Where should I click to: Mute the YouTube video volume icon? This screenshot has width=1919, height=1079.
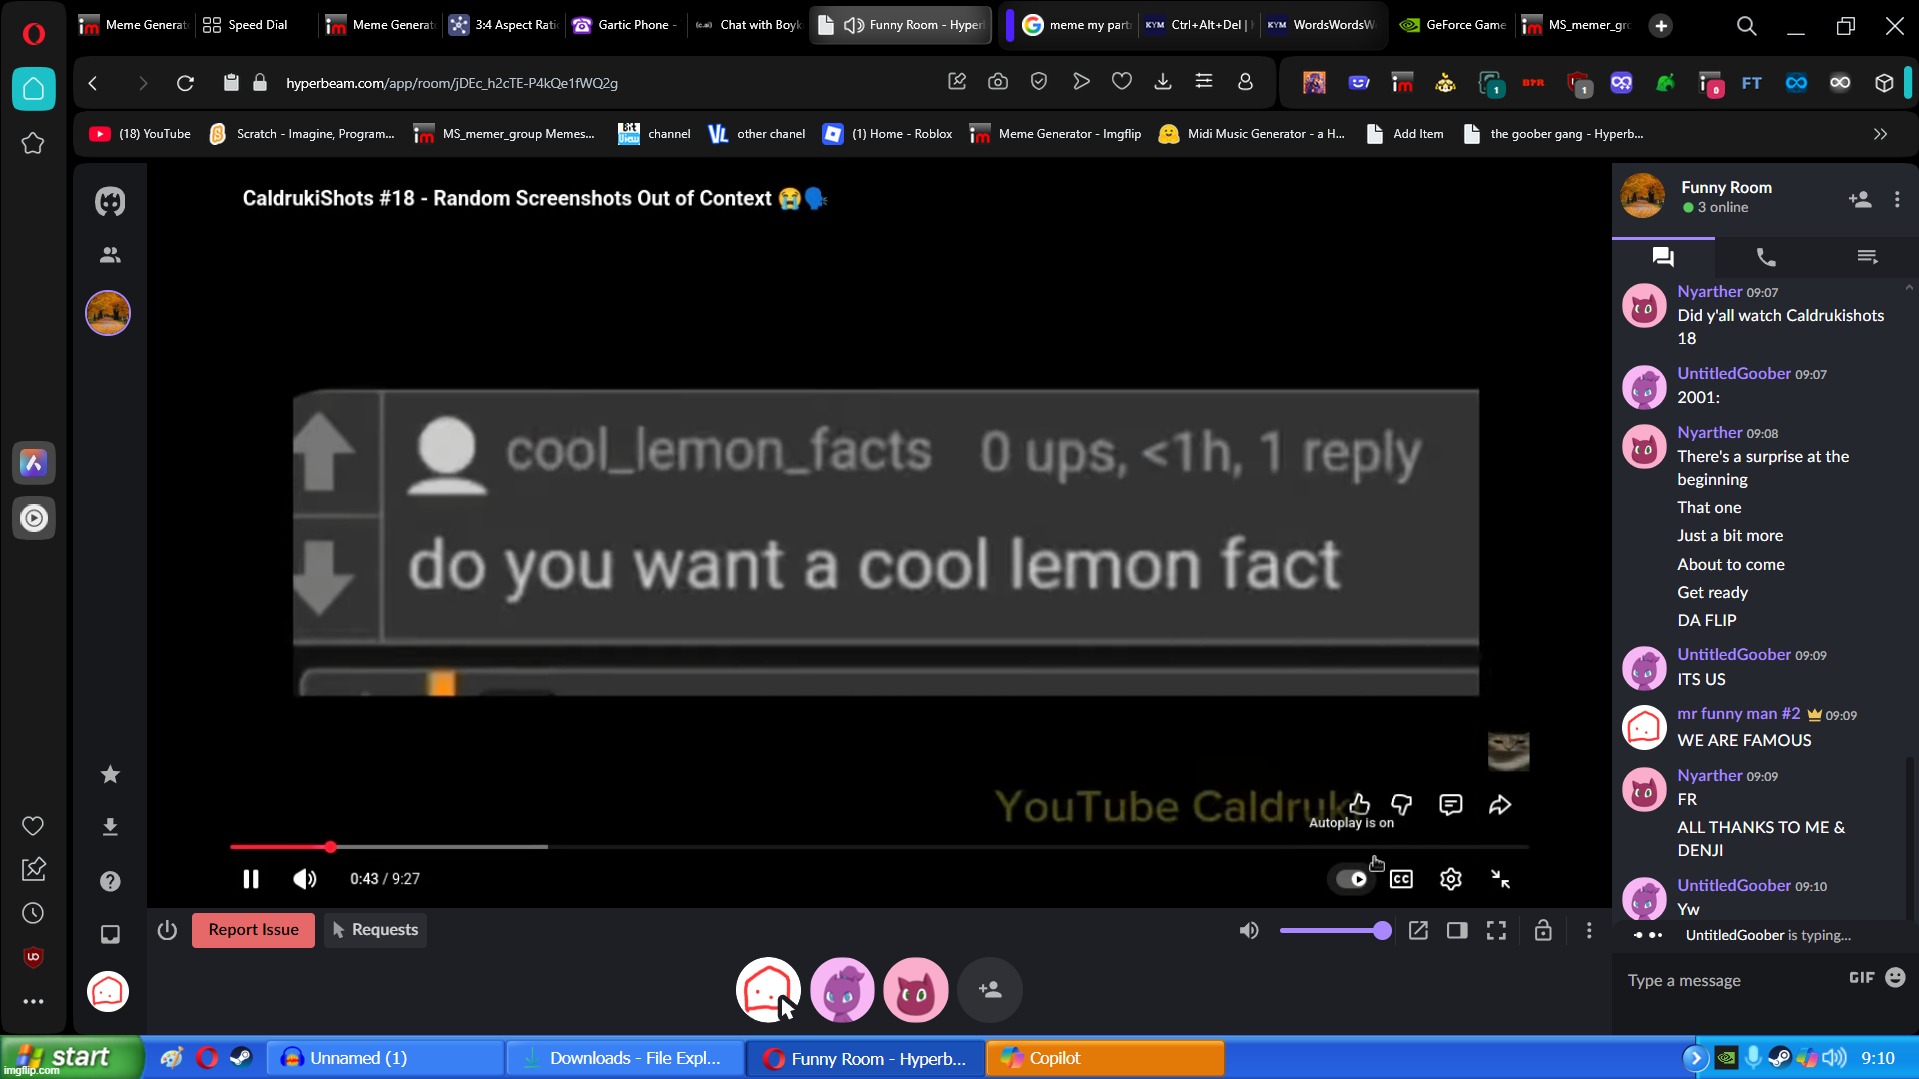[x=303, y=878]
